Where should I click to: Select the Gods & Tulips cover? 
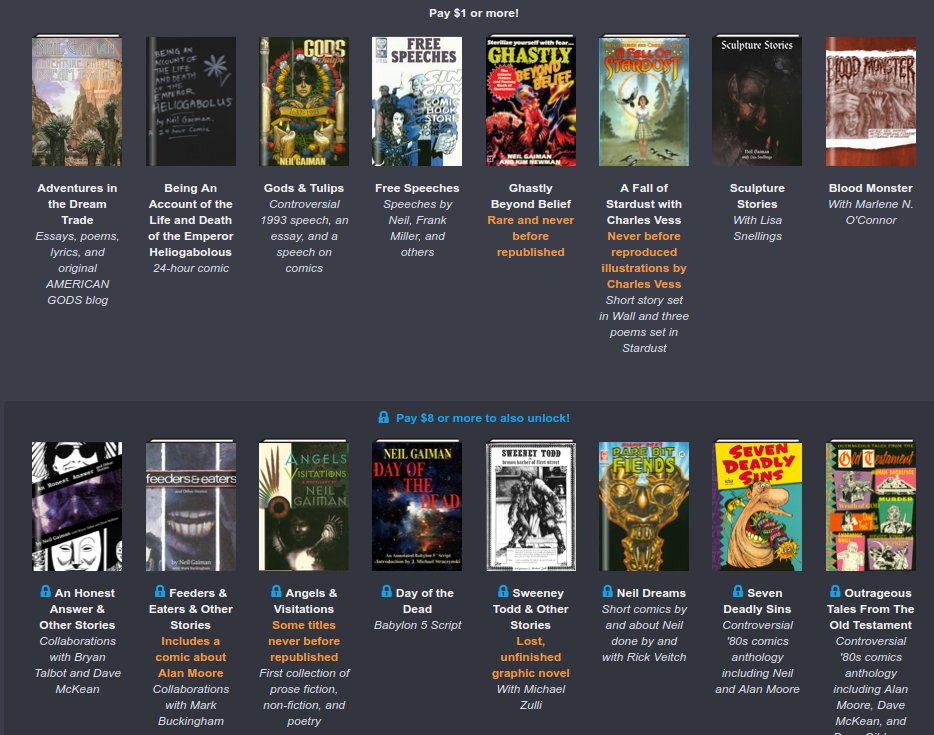click(304, 101)
